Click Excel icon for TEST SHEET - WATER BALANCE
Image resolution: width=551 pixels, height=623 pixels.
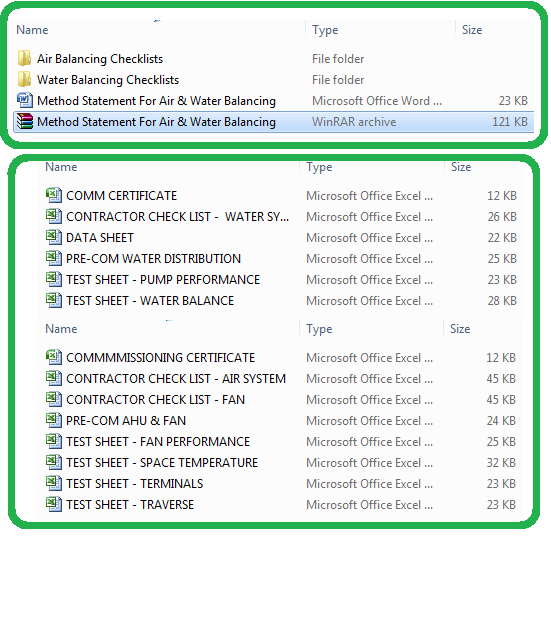pyautogui.click(x=54, y=300)
